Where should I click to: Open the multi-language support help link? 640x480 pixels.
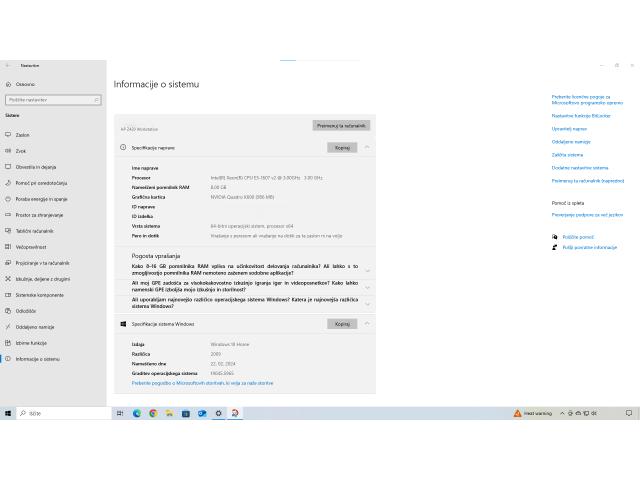pyautogui.click(x=587, y=215)
